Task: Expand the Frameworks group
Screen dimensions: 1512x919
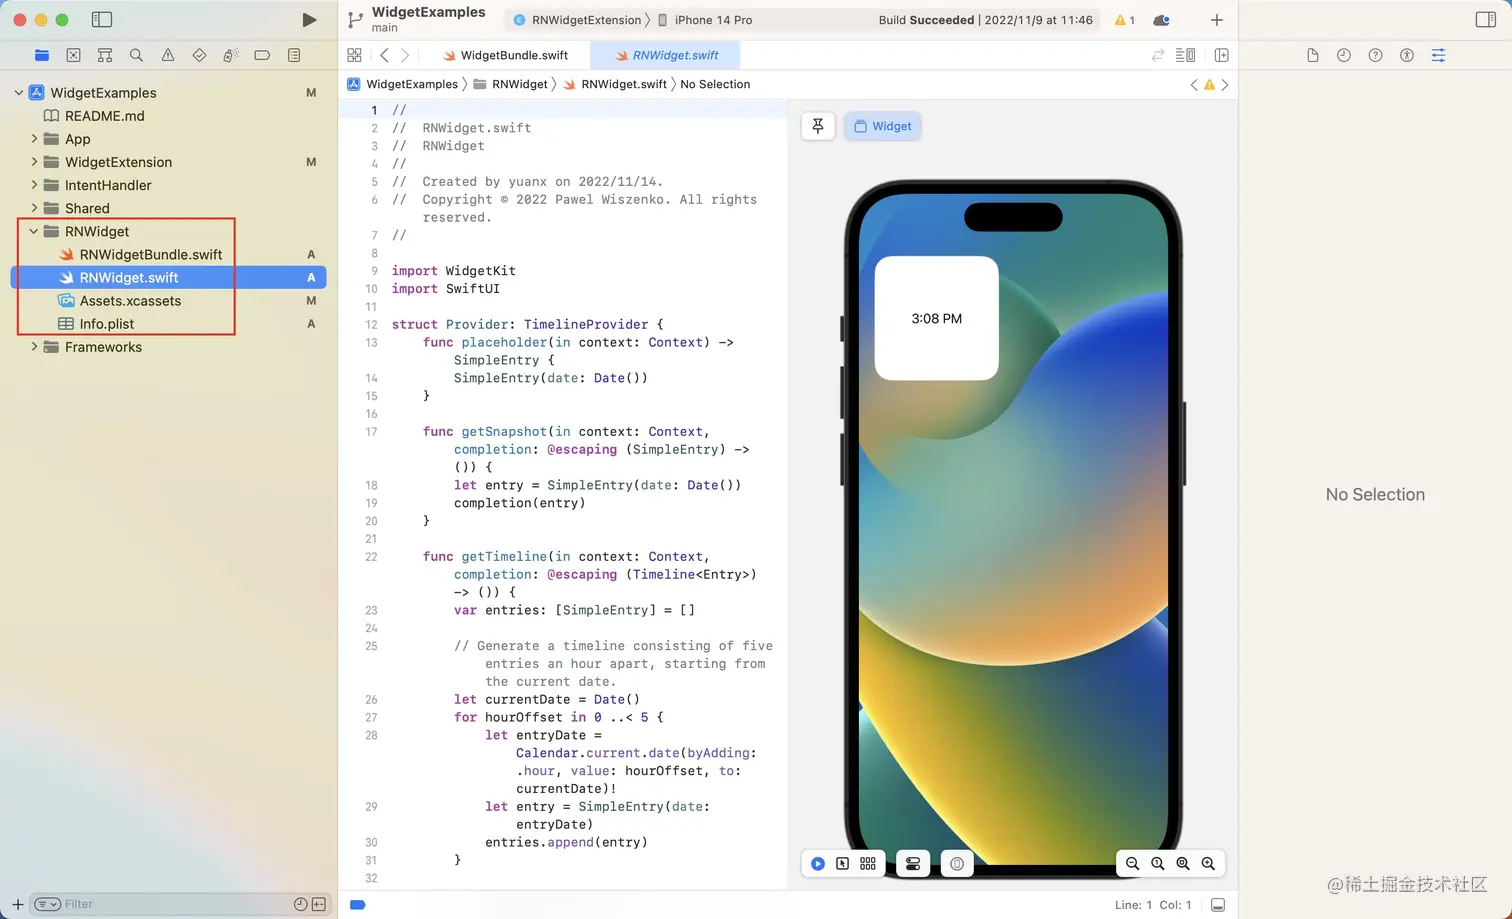Action: coord(33,347)
